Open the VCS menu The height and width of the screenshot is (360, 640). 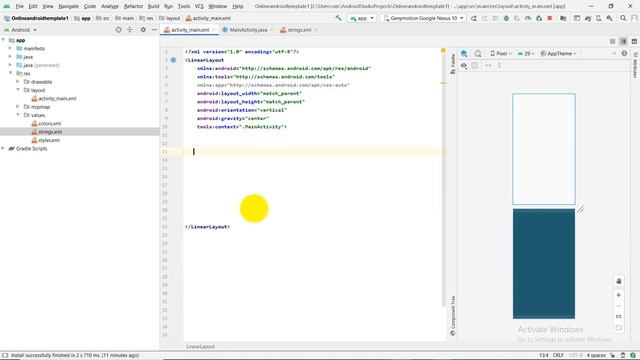199,6
